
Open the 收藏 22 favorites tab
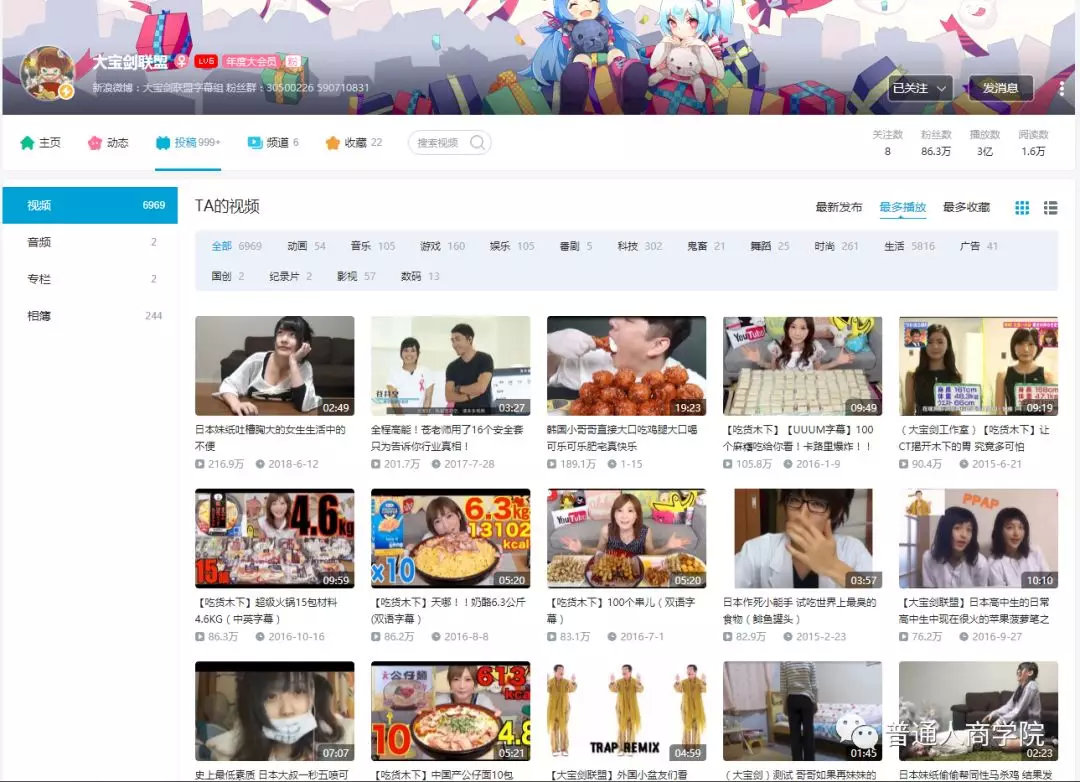coord(353,143)
